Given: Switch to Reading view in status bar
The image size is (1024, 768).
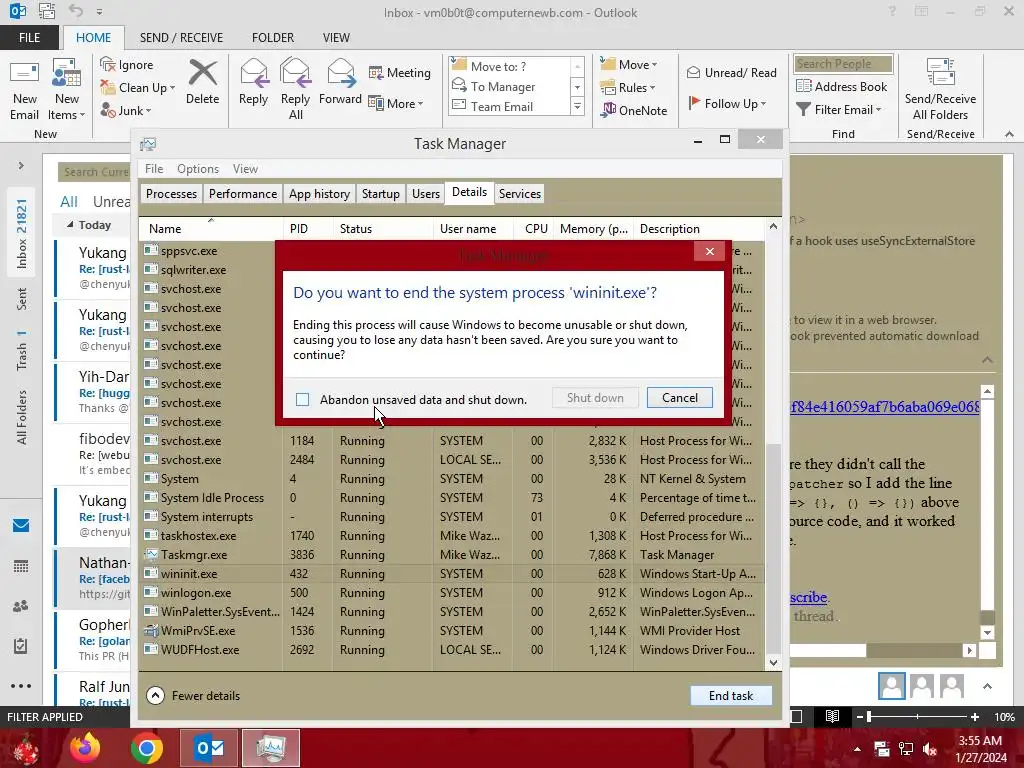Looking at the screenshot, I should (832, 716).
